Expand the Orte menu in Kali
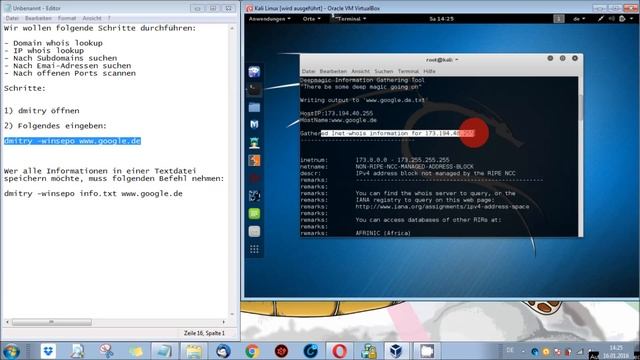640x360 pixels. pyautogui.click(x=311, y=19)
